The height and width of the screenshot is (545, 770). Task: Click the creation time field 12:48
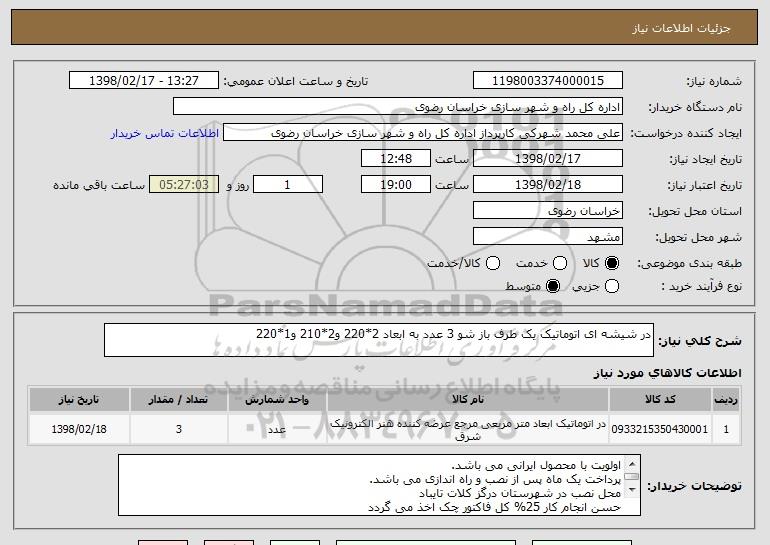pos(396,159)
